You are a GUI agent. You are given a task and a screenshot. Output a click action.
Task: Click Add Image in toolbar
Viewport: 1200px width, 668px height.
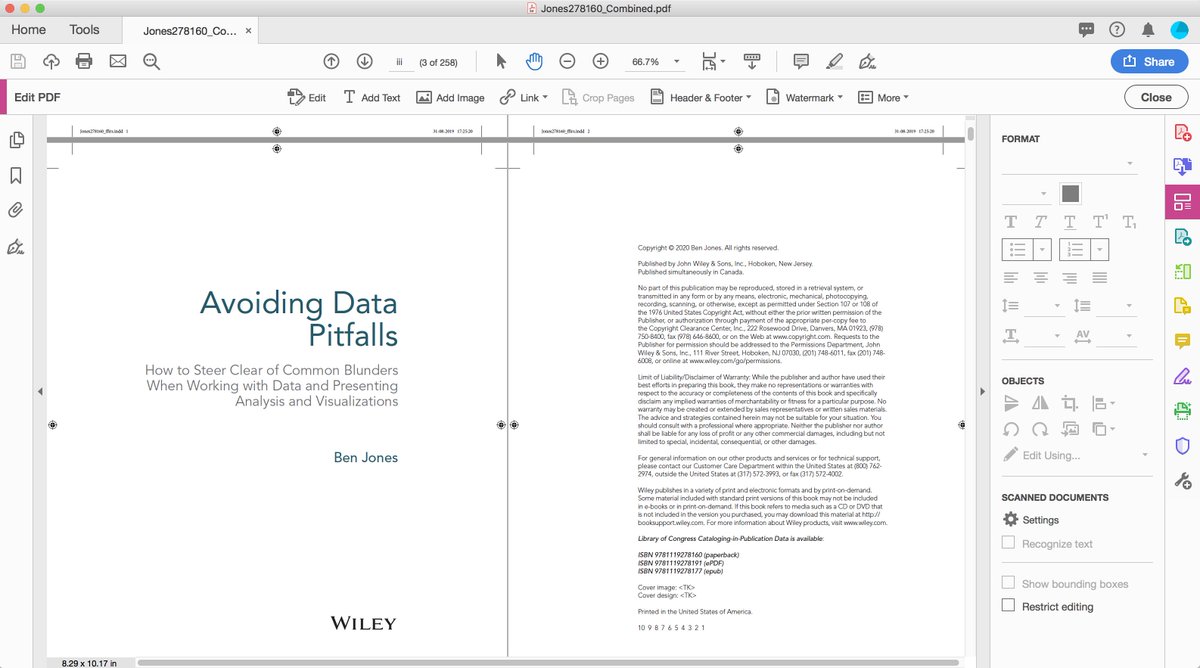[450, 97]
